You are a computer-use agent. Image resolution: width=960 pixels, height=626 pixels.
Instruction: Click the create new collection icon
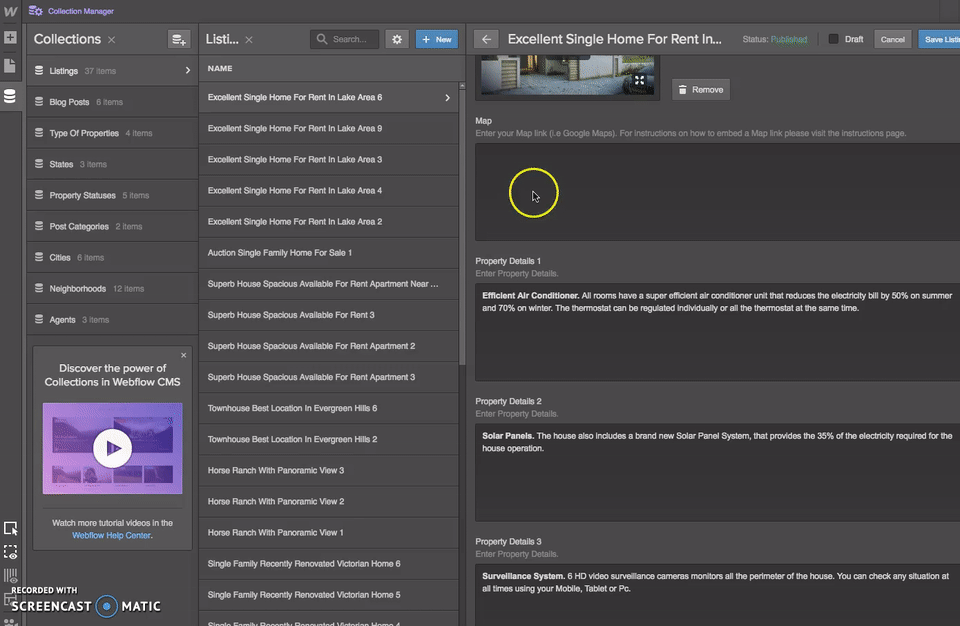click(179, 39)
